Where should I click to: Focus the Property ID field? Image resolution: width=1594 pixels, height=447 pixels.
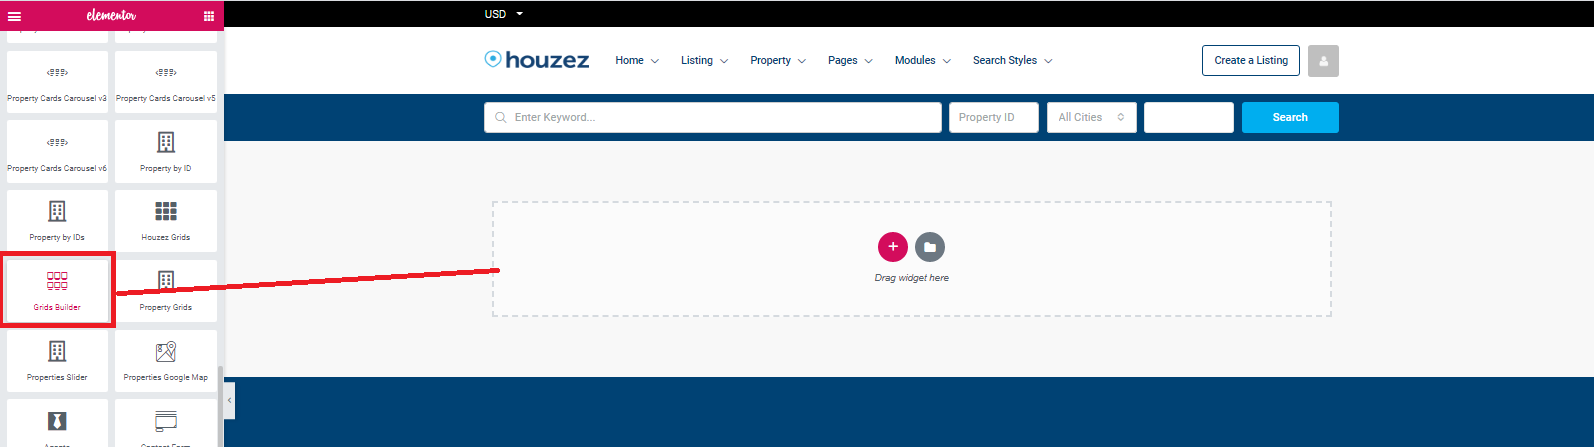pyautogui.click(x=994, y=117)
